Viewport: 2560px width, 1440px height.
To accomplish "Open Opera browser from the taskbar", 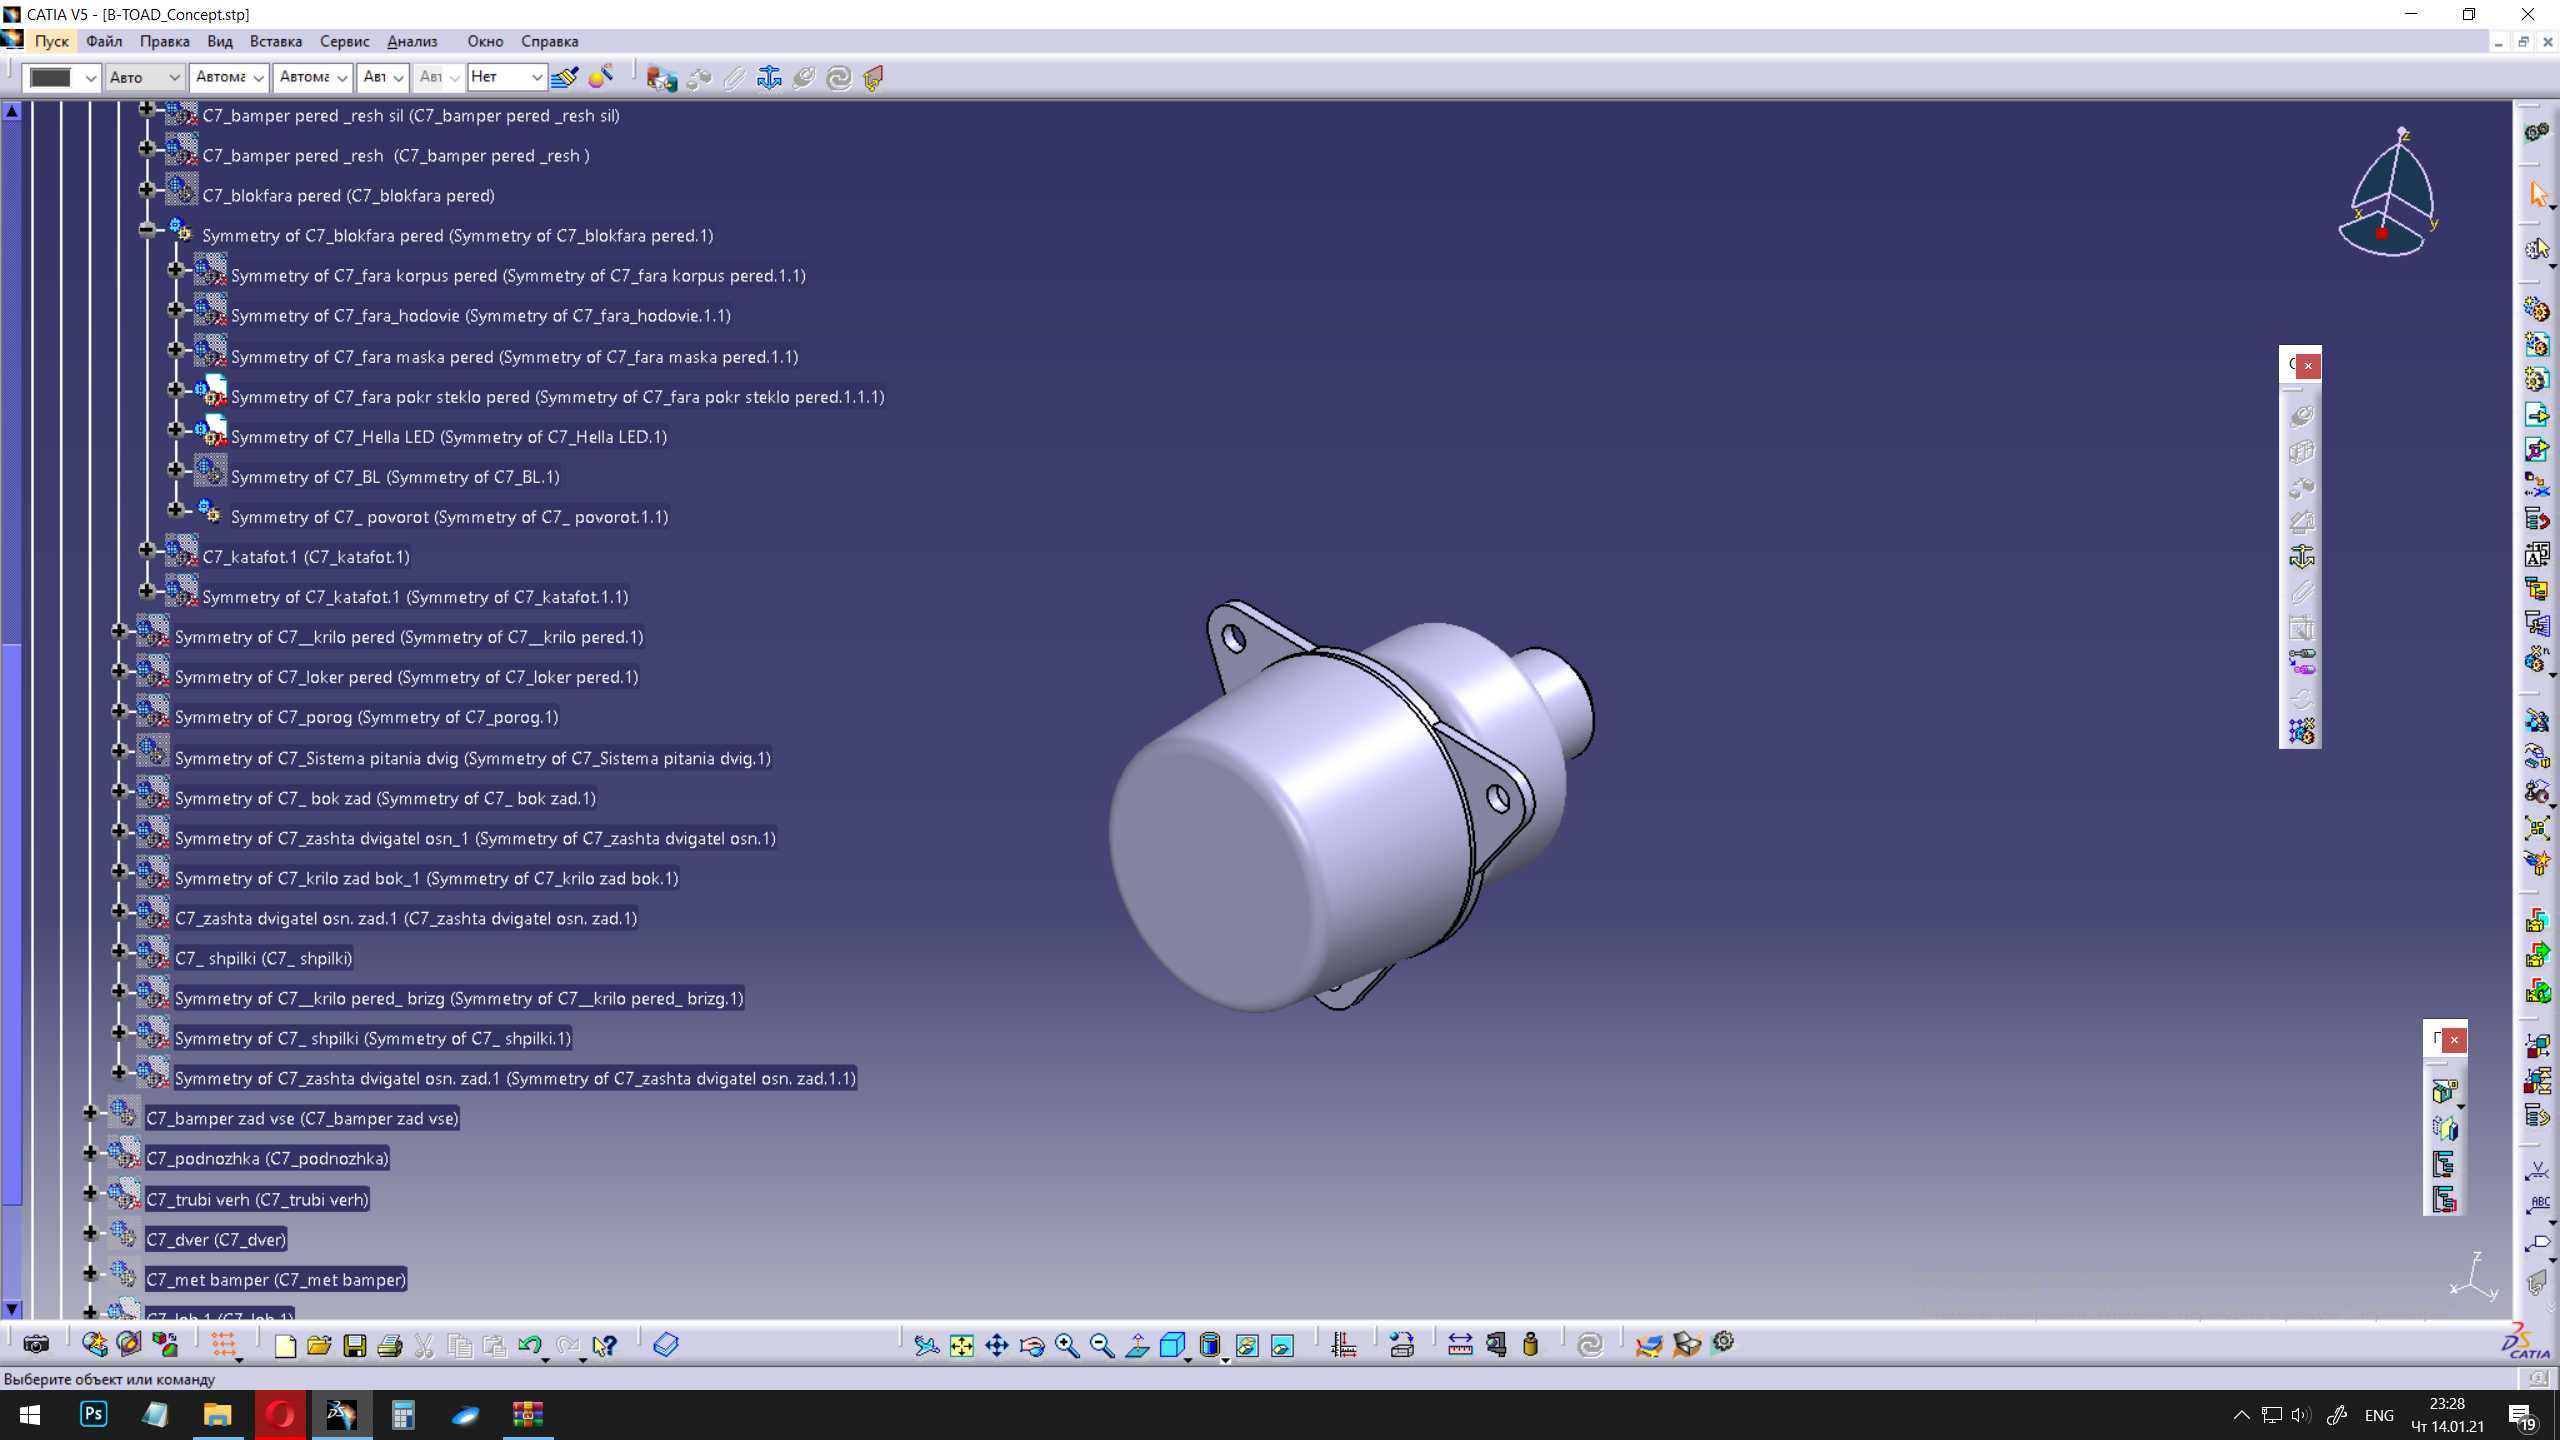I will click(279, 1415).
